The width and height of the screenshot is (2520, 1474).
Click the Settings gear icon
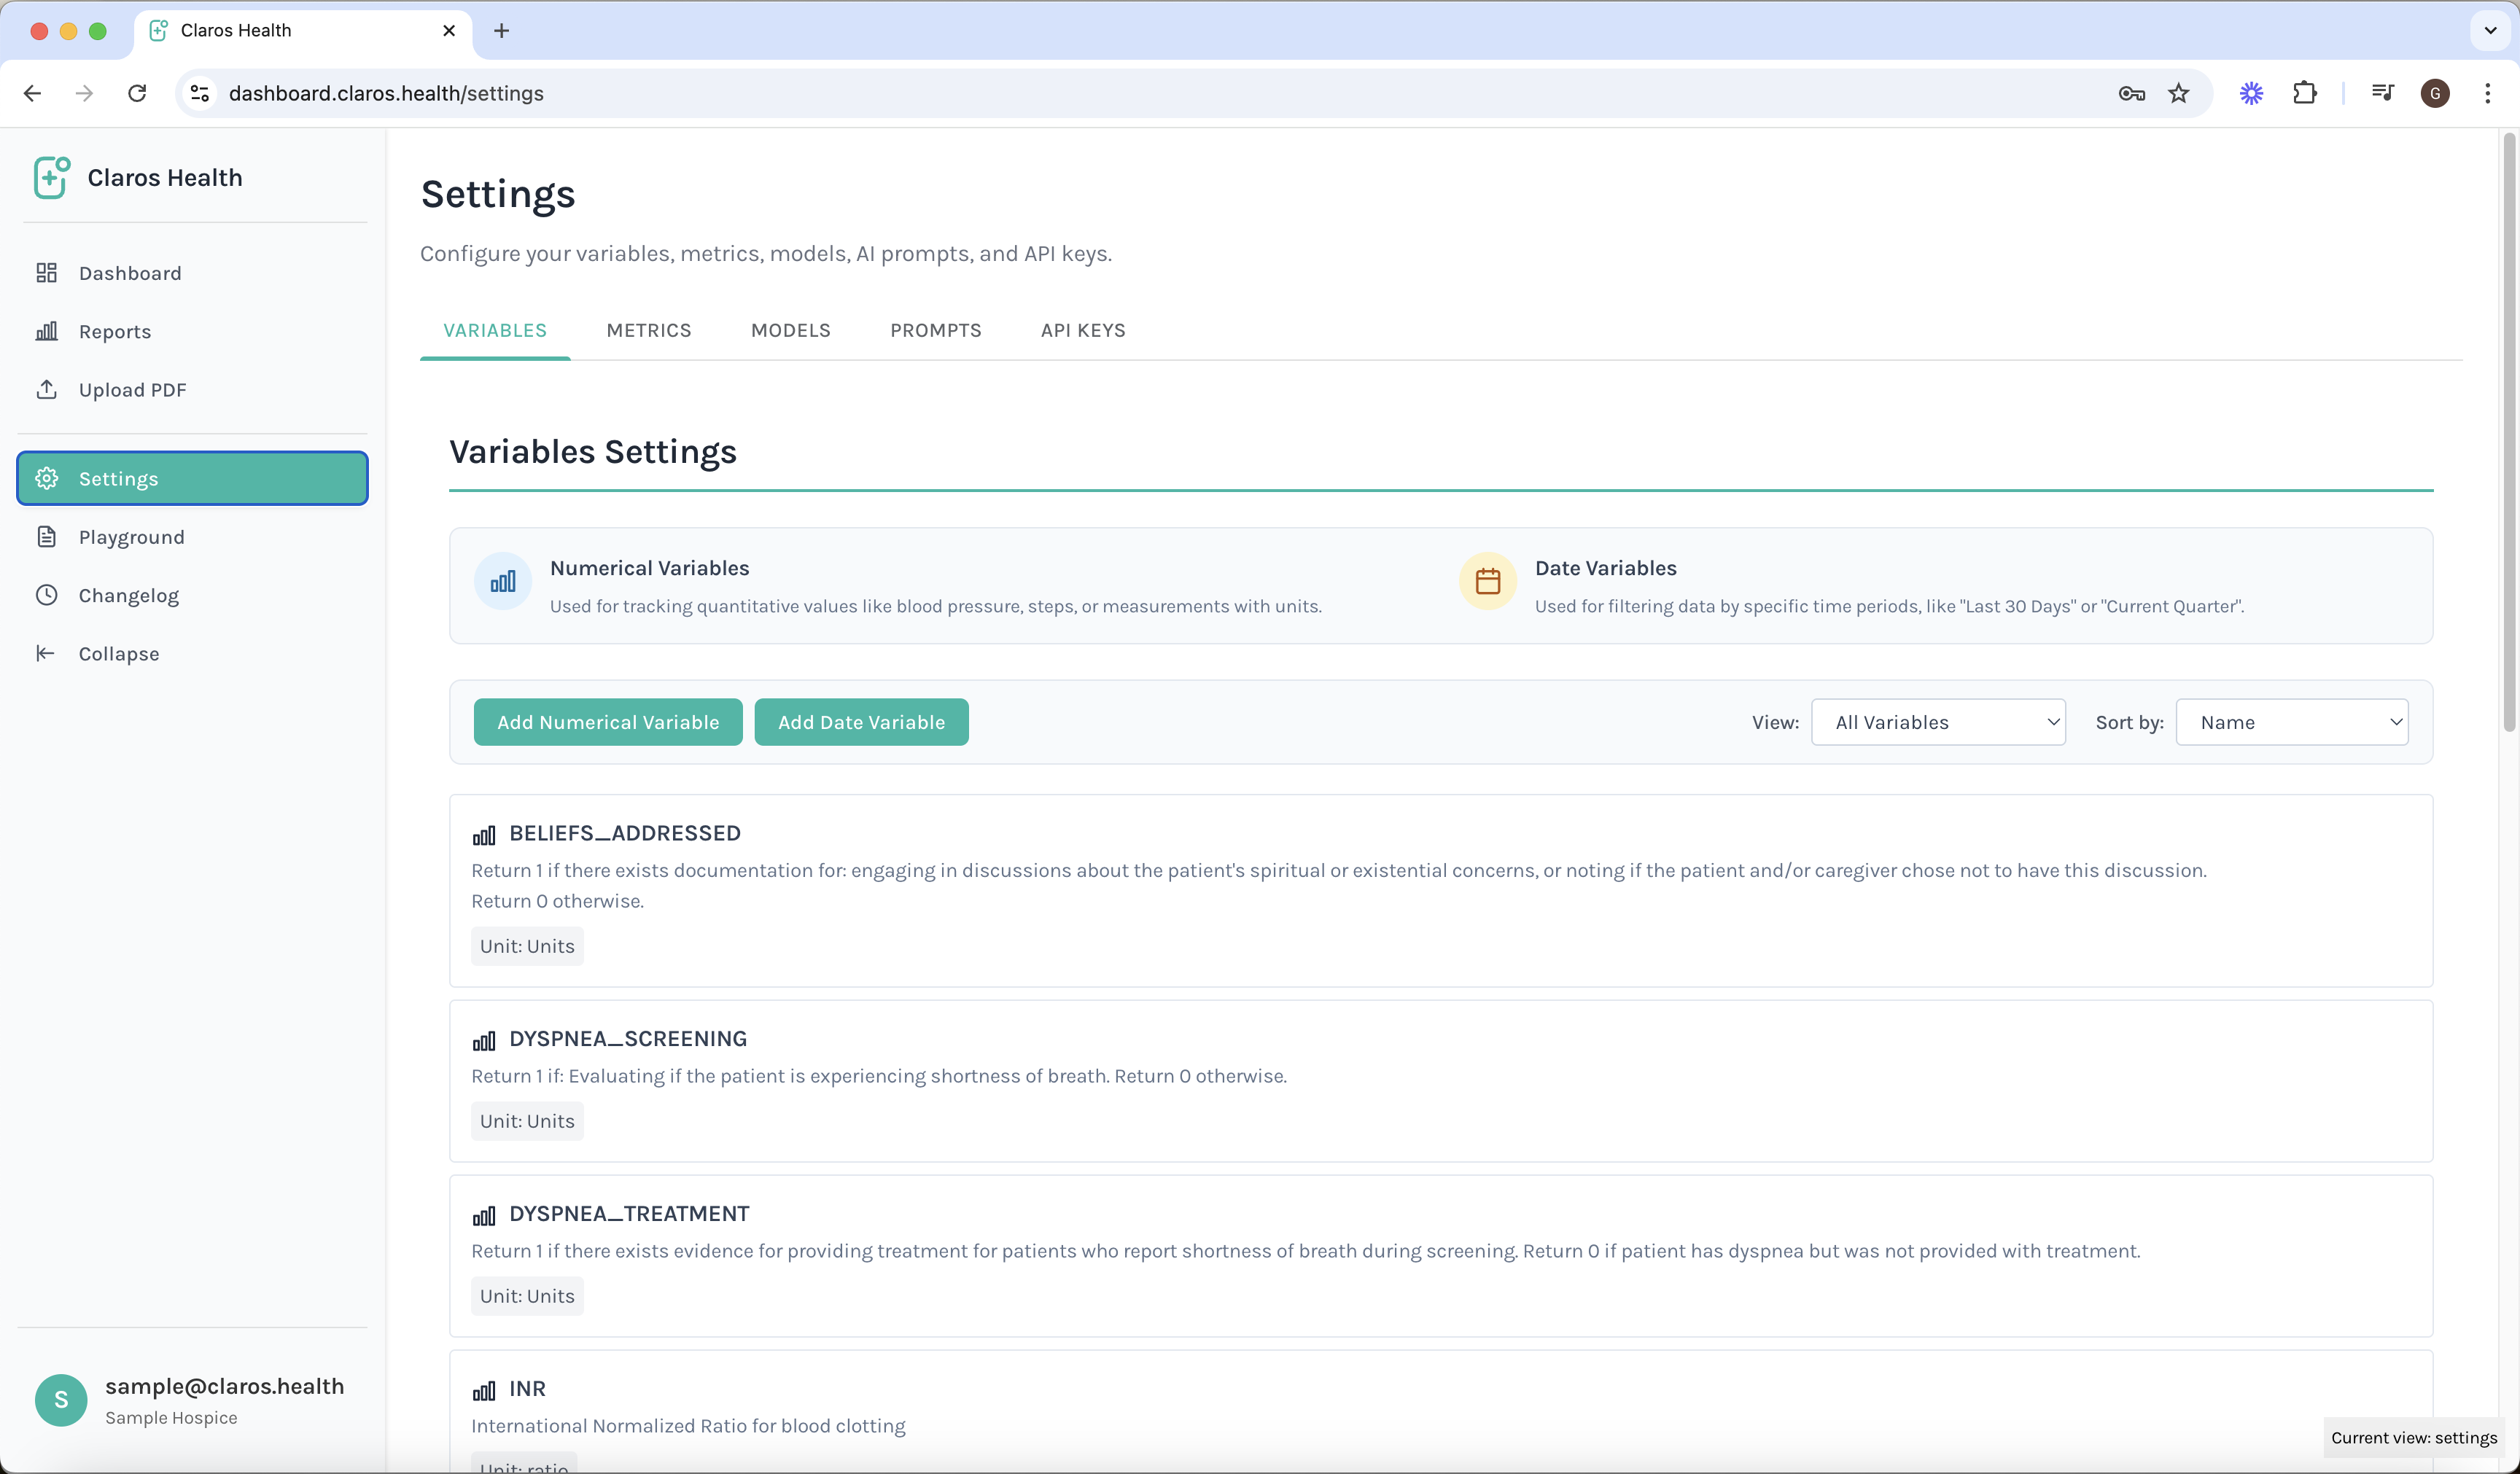click(x=47, y=478)
